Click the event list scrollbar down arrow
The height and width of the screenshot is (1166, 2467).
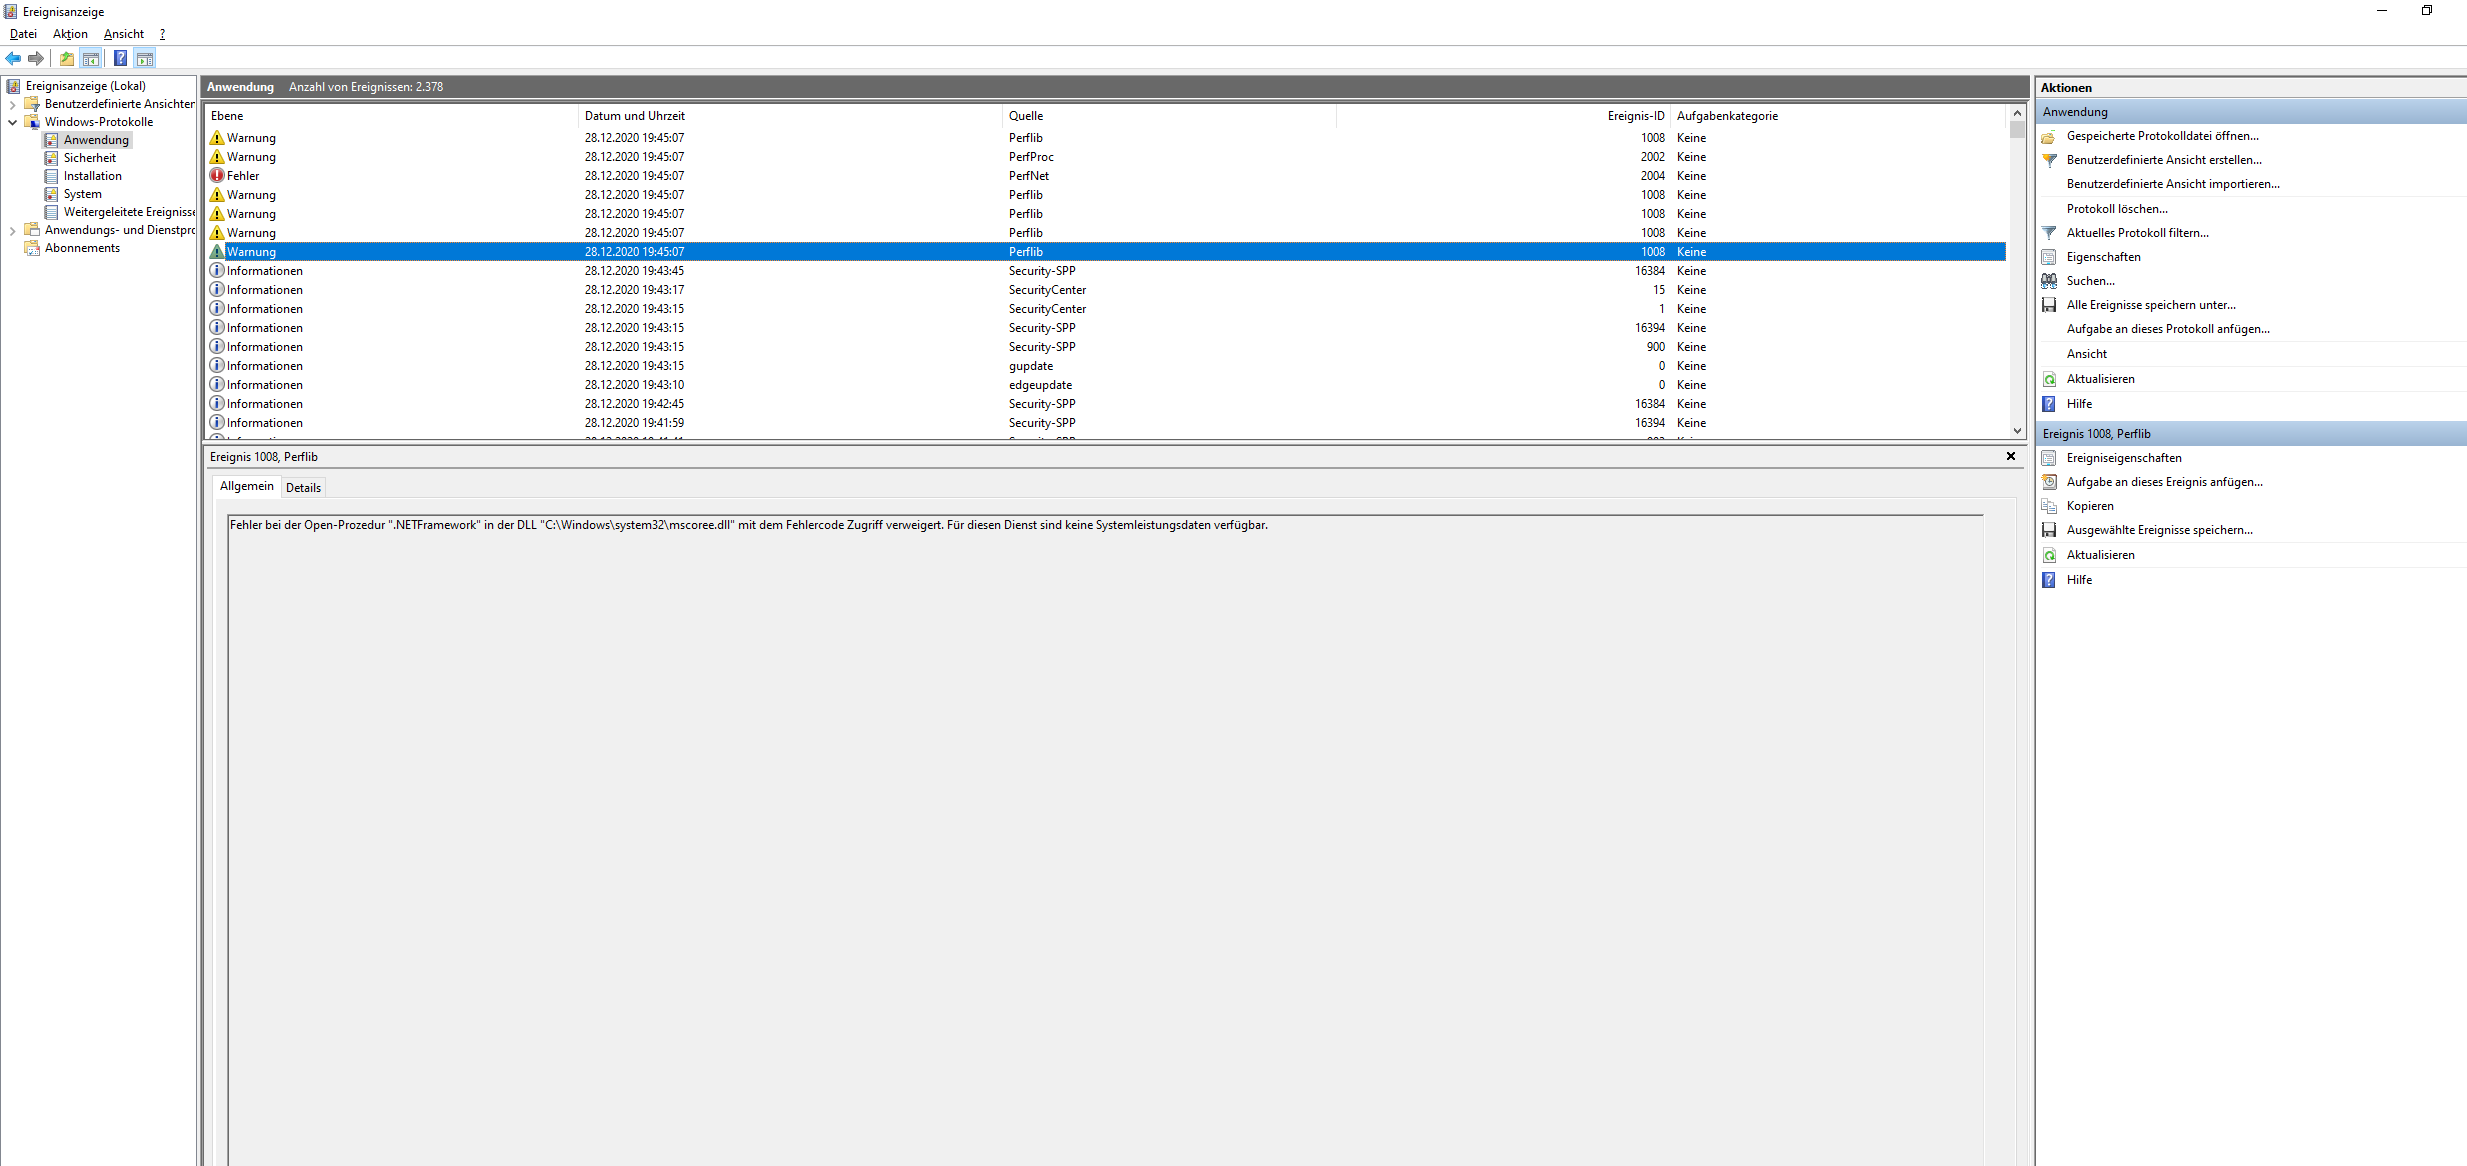click(2017, 431)
